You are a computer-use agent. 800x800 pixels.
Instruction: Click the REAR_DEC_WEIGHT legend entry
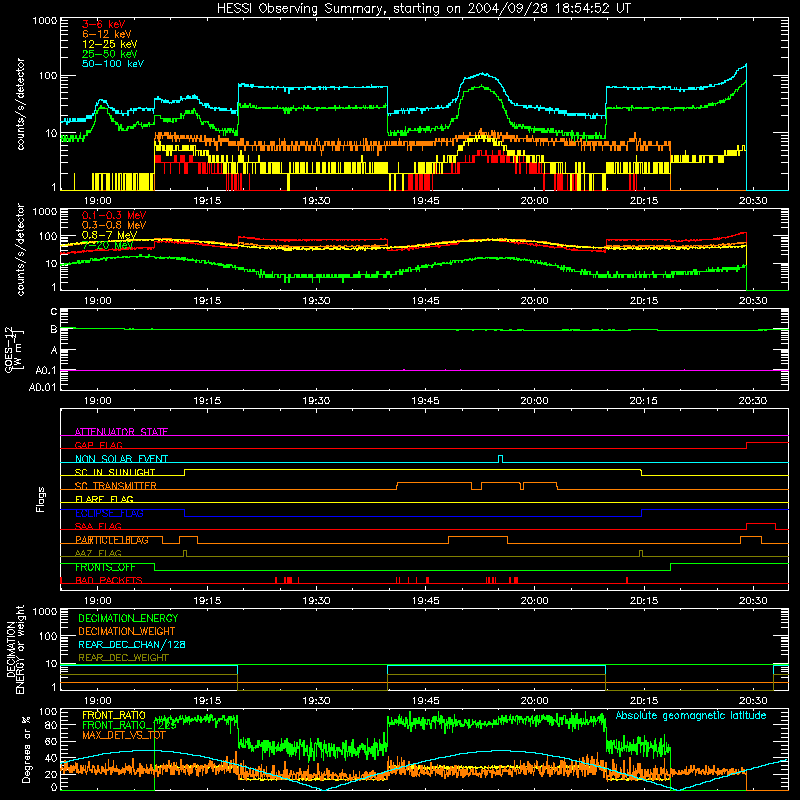click(123, 658)
